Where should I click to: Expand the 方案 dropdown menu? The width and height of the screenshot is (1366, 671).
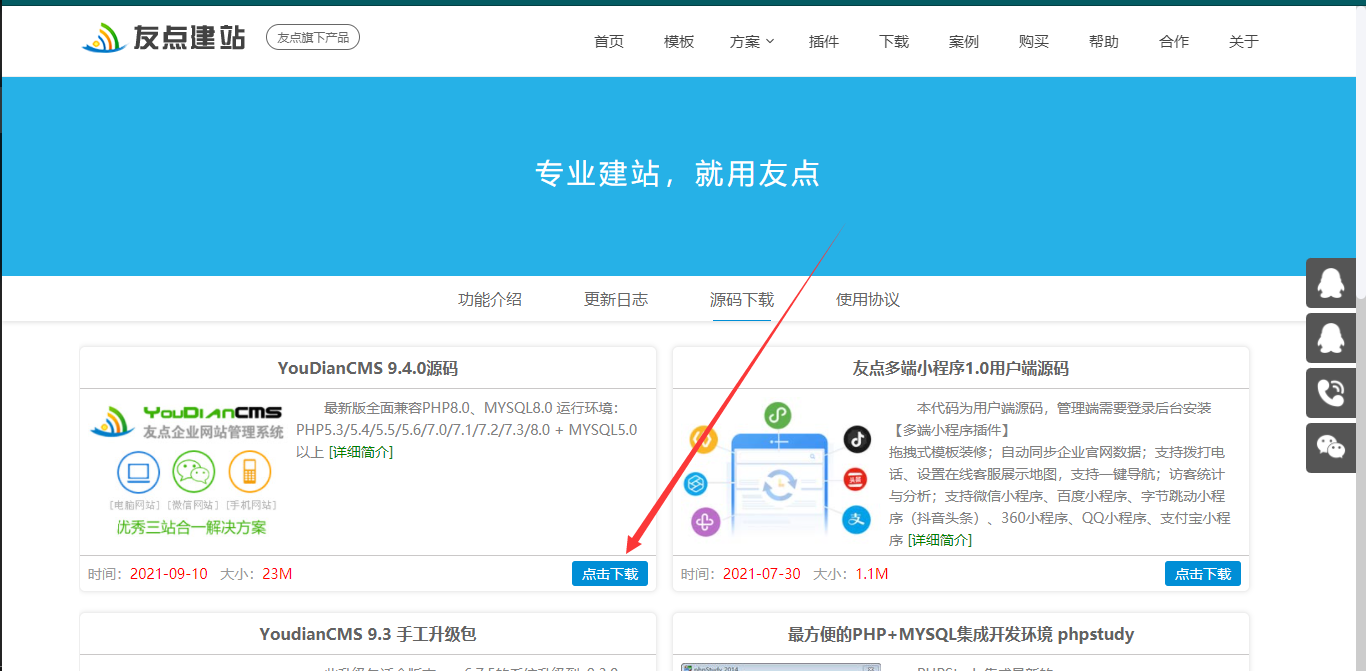pyautogui.click(x=752, y=41)
